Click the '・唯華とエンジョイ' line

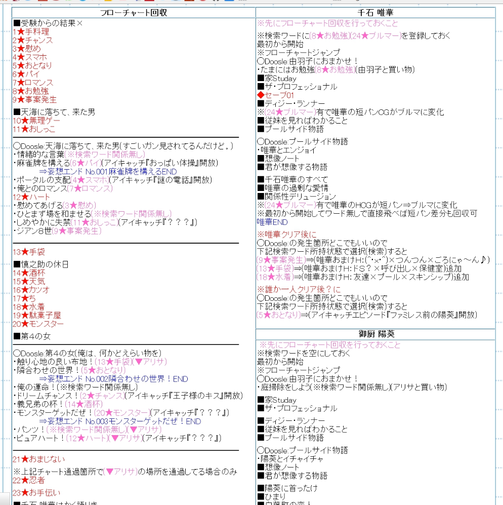286,150
